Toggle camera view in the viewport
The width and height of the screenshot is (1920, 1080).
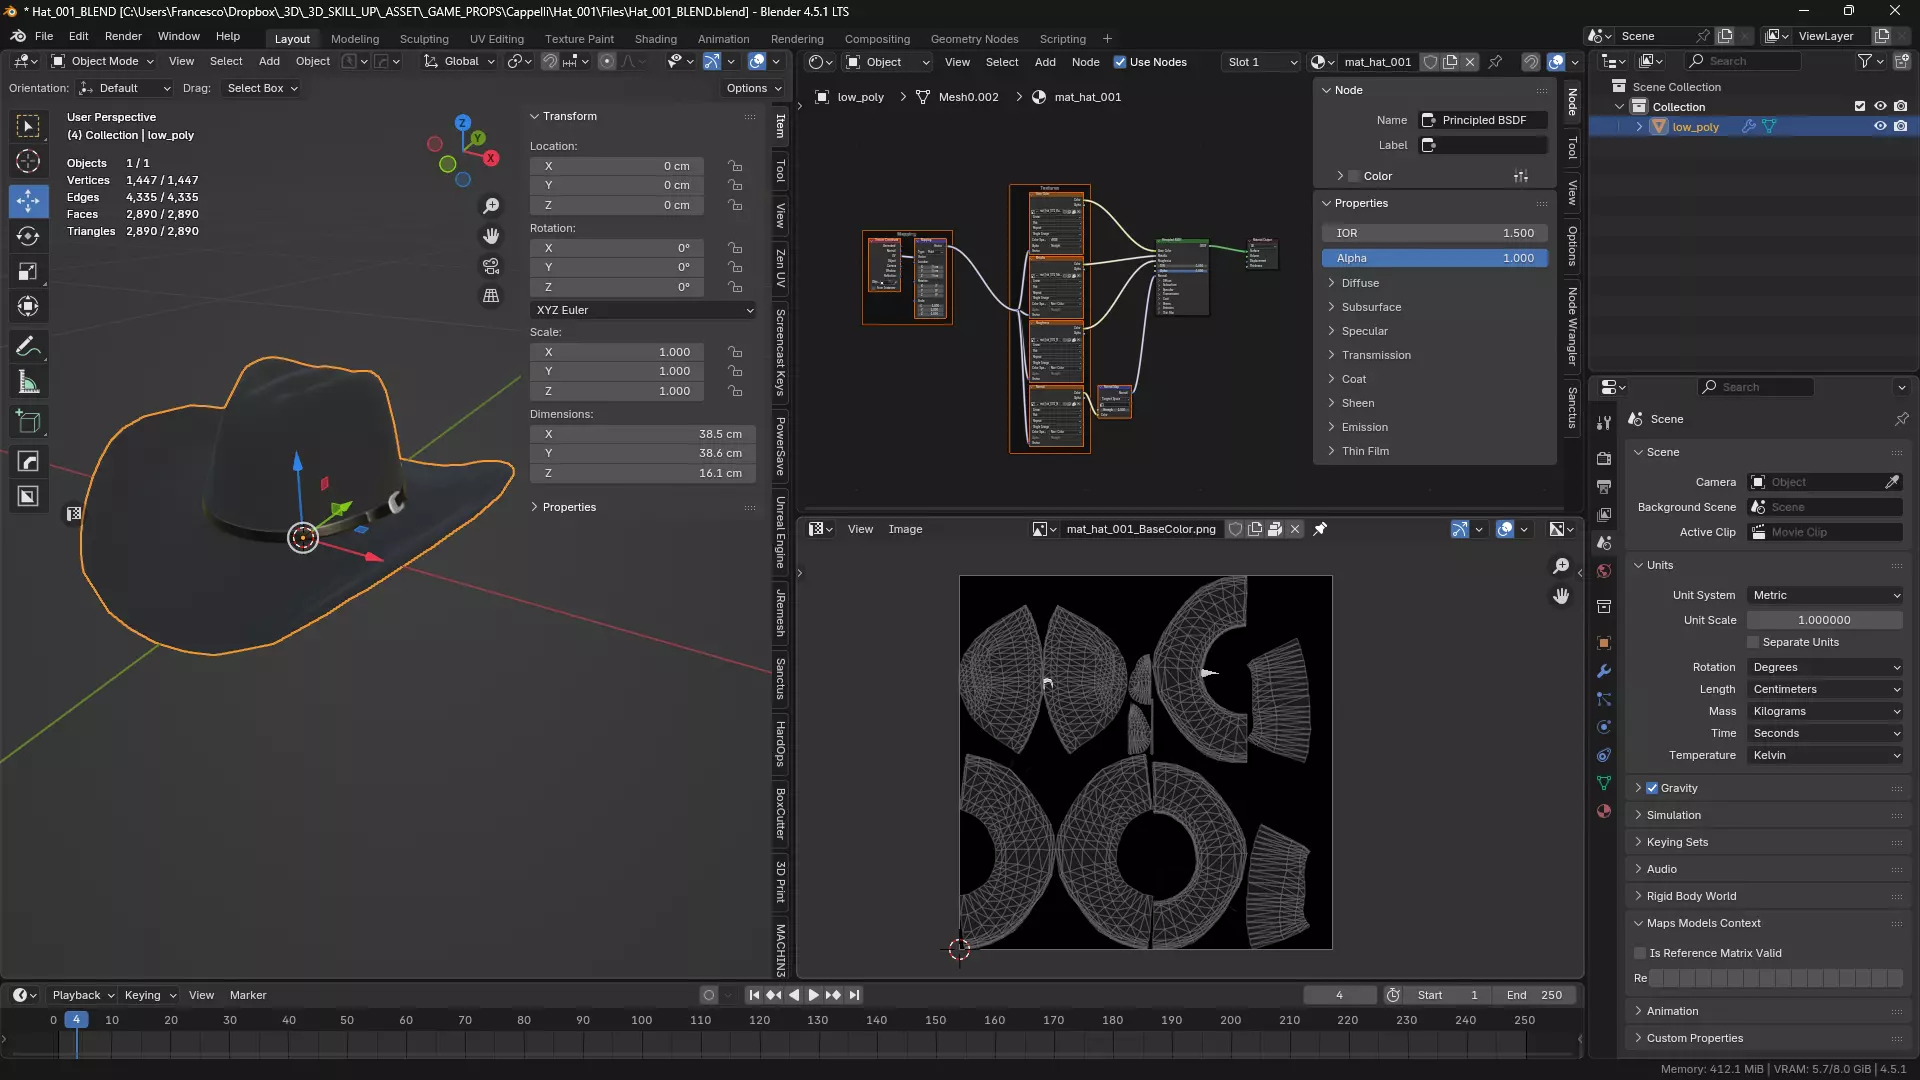(x=491, y=266)
